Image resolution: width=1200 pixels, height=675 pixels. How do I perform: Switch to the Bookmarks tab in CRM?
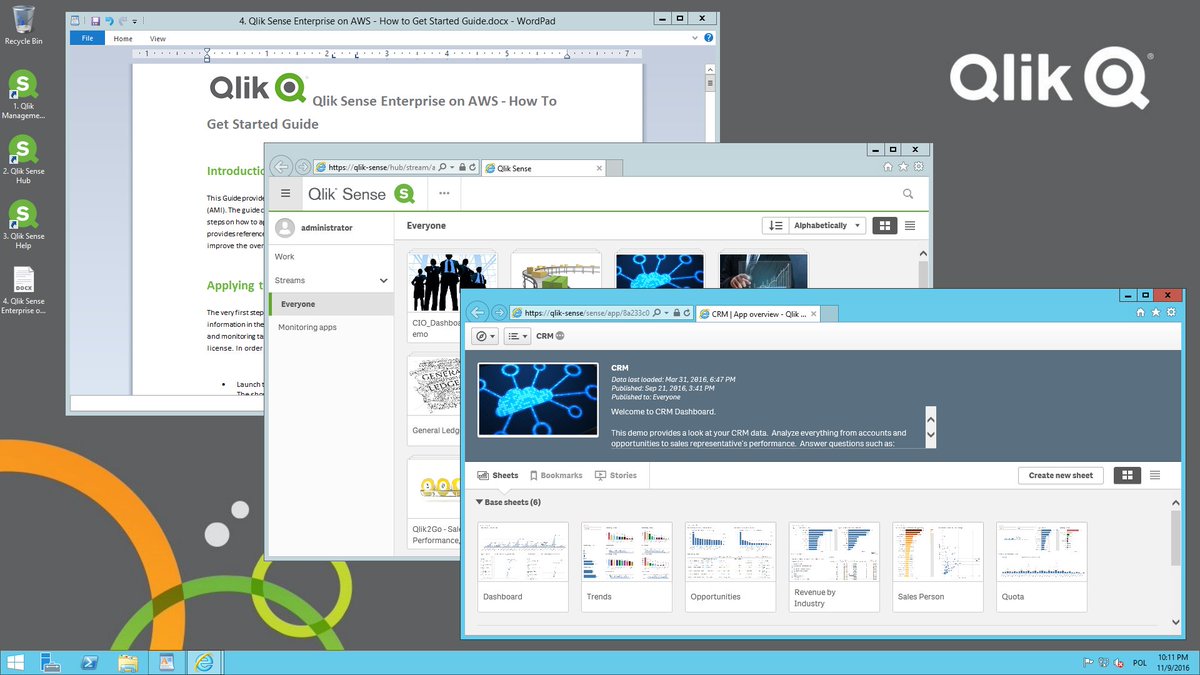556,475
